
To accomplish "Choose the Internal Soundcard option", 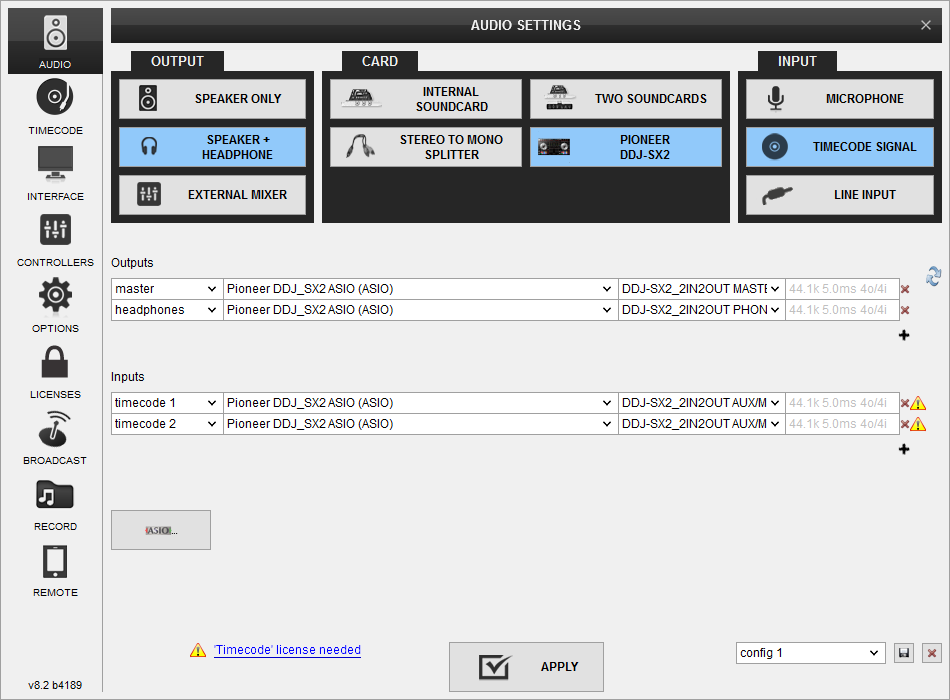I will pyautogui.click(x=426, y=99).
